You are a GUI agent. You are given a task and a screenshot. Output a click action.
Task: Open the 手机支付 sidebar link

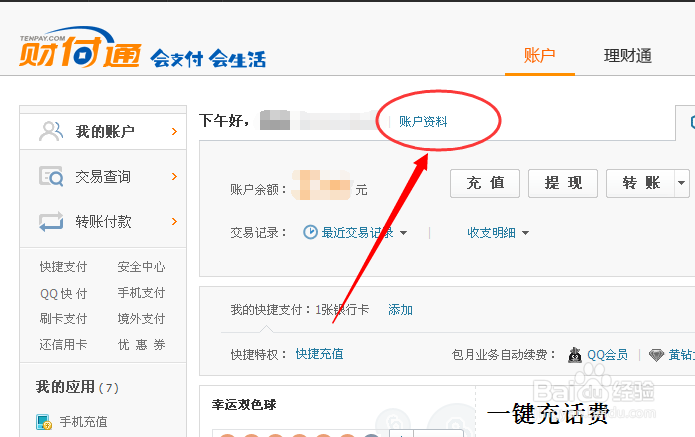click(141, 293)
